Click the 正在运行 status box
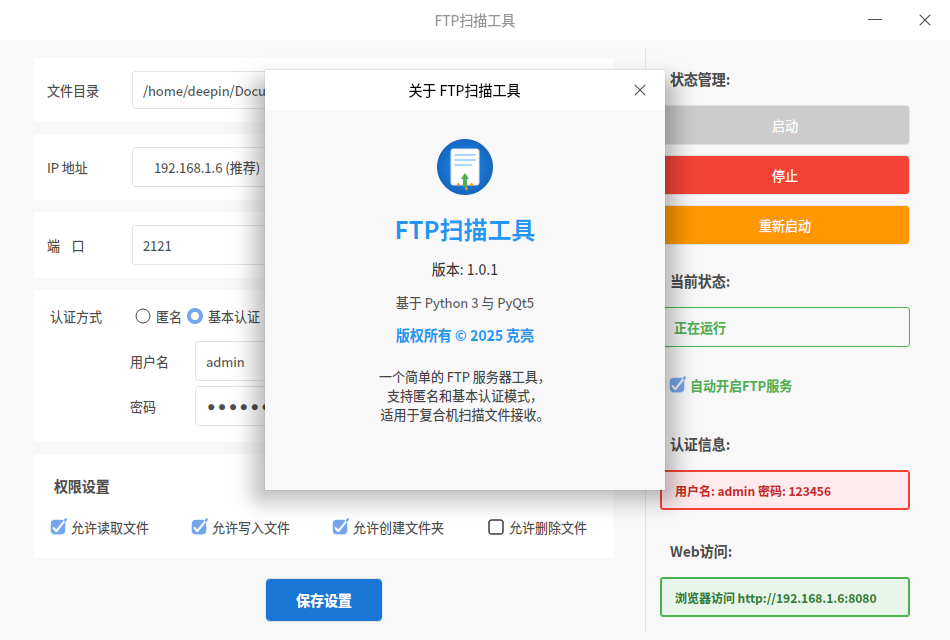The image size is (950, 640). [787, 327]
